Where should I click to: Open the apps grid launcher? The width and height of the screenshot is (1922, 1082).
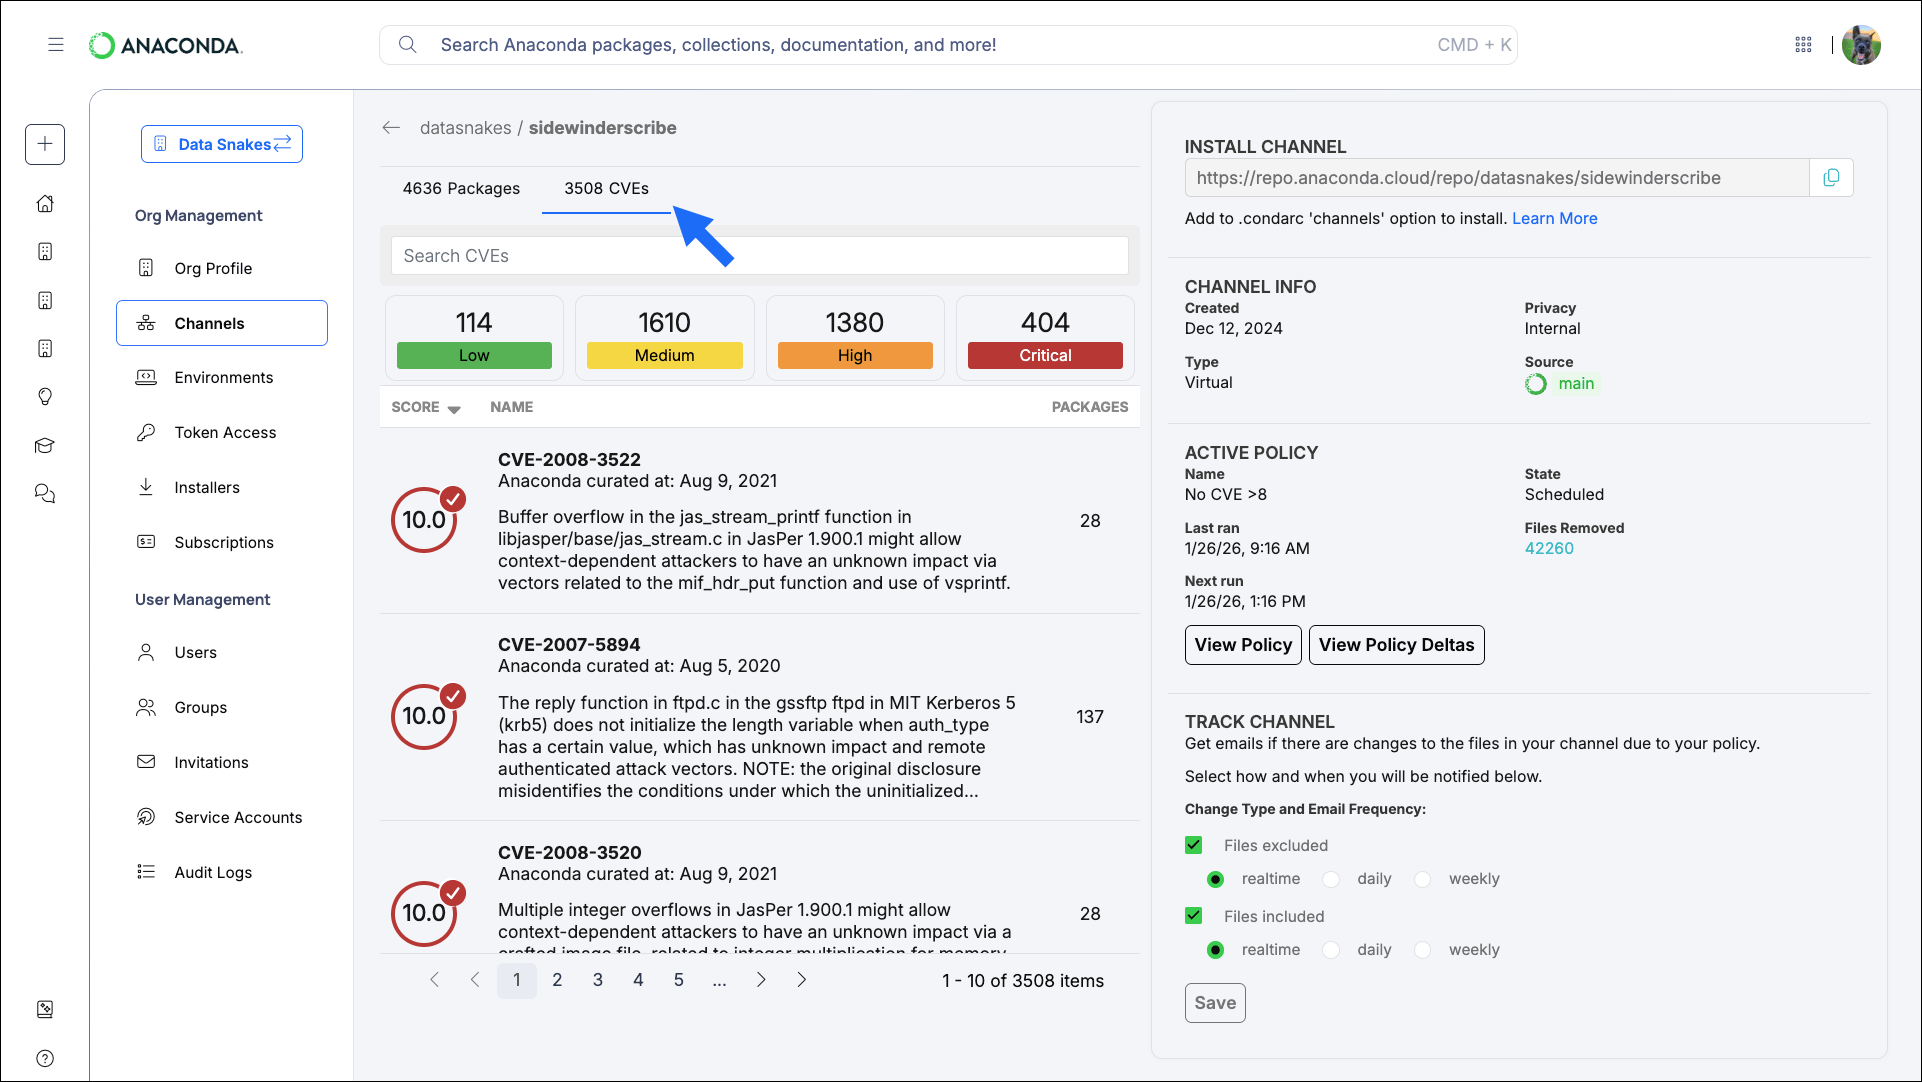tap(1803, 45)
